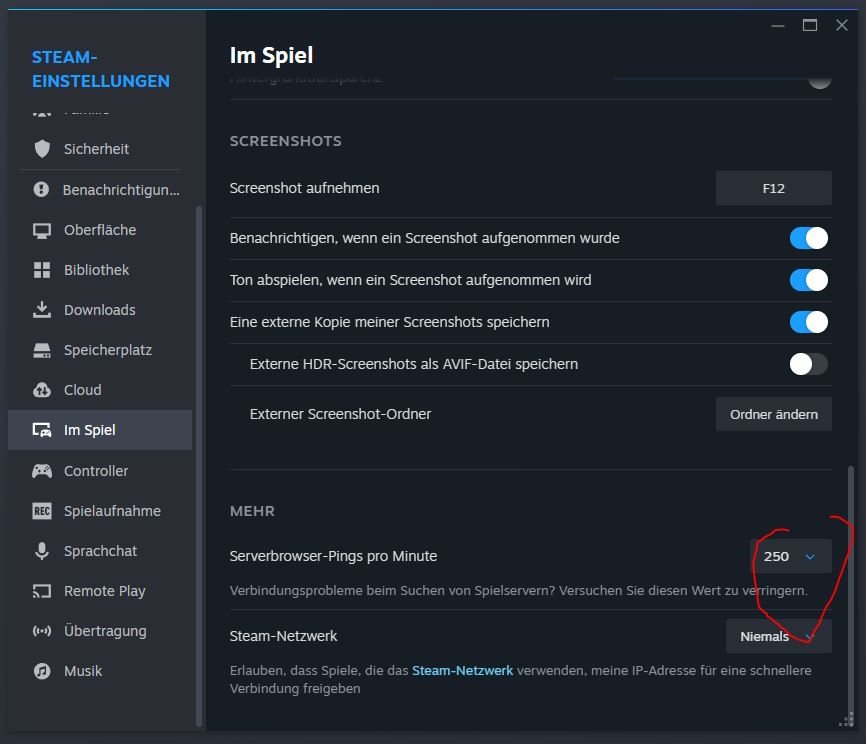Click the Downloads arrow icon
The height and width of the screenshot is (744, 866).
tap(42, 310)
